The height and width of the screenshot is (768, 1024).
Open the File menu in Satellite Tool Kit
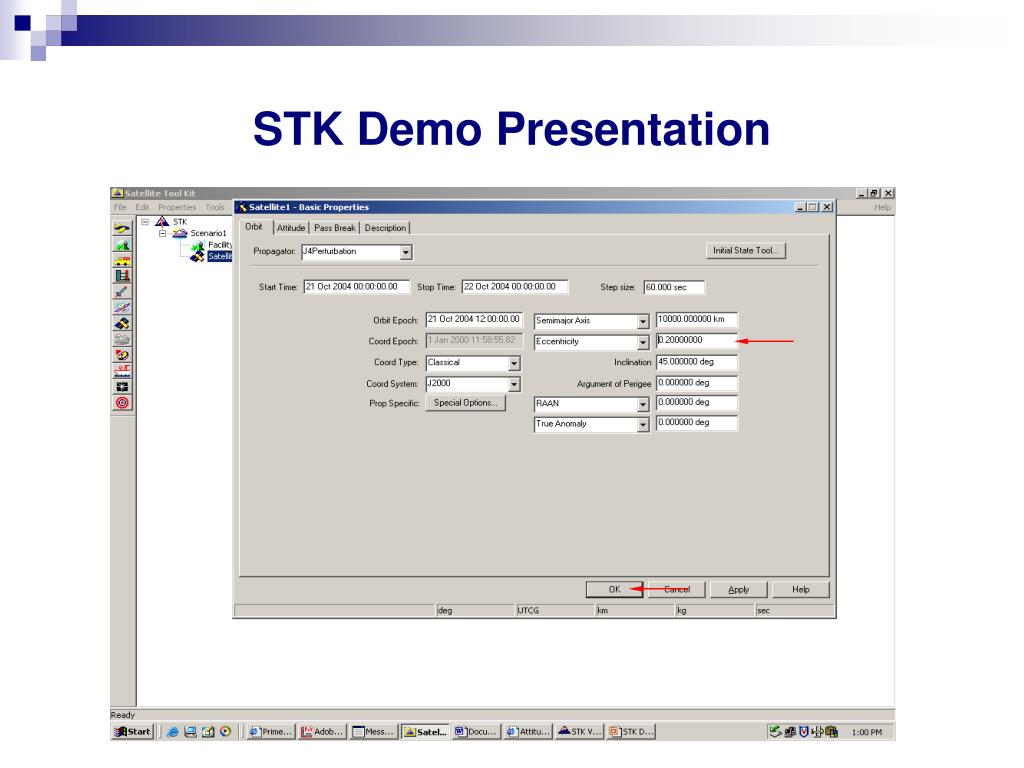click(x=120, y=207)
